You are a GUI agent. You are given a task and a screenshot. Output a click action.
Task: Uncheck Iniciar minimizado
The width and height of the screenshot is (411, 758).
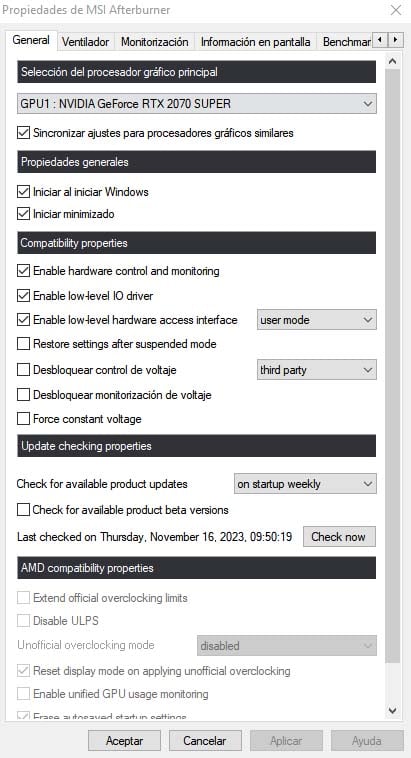pos(23,214)
